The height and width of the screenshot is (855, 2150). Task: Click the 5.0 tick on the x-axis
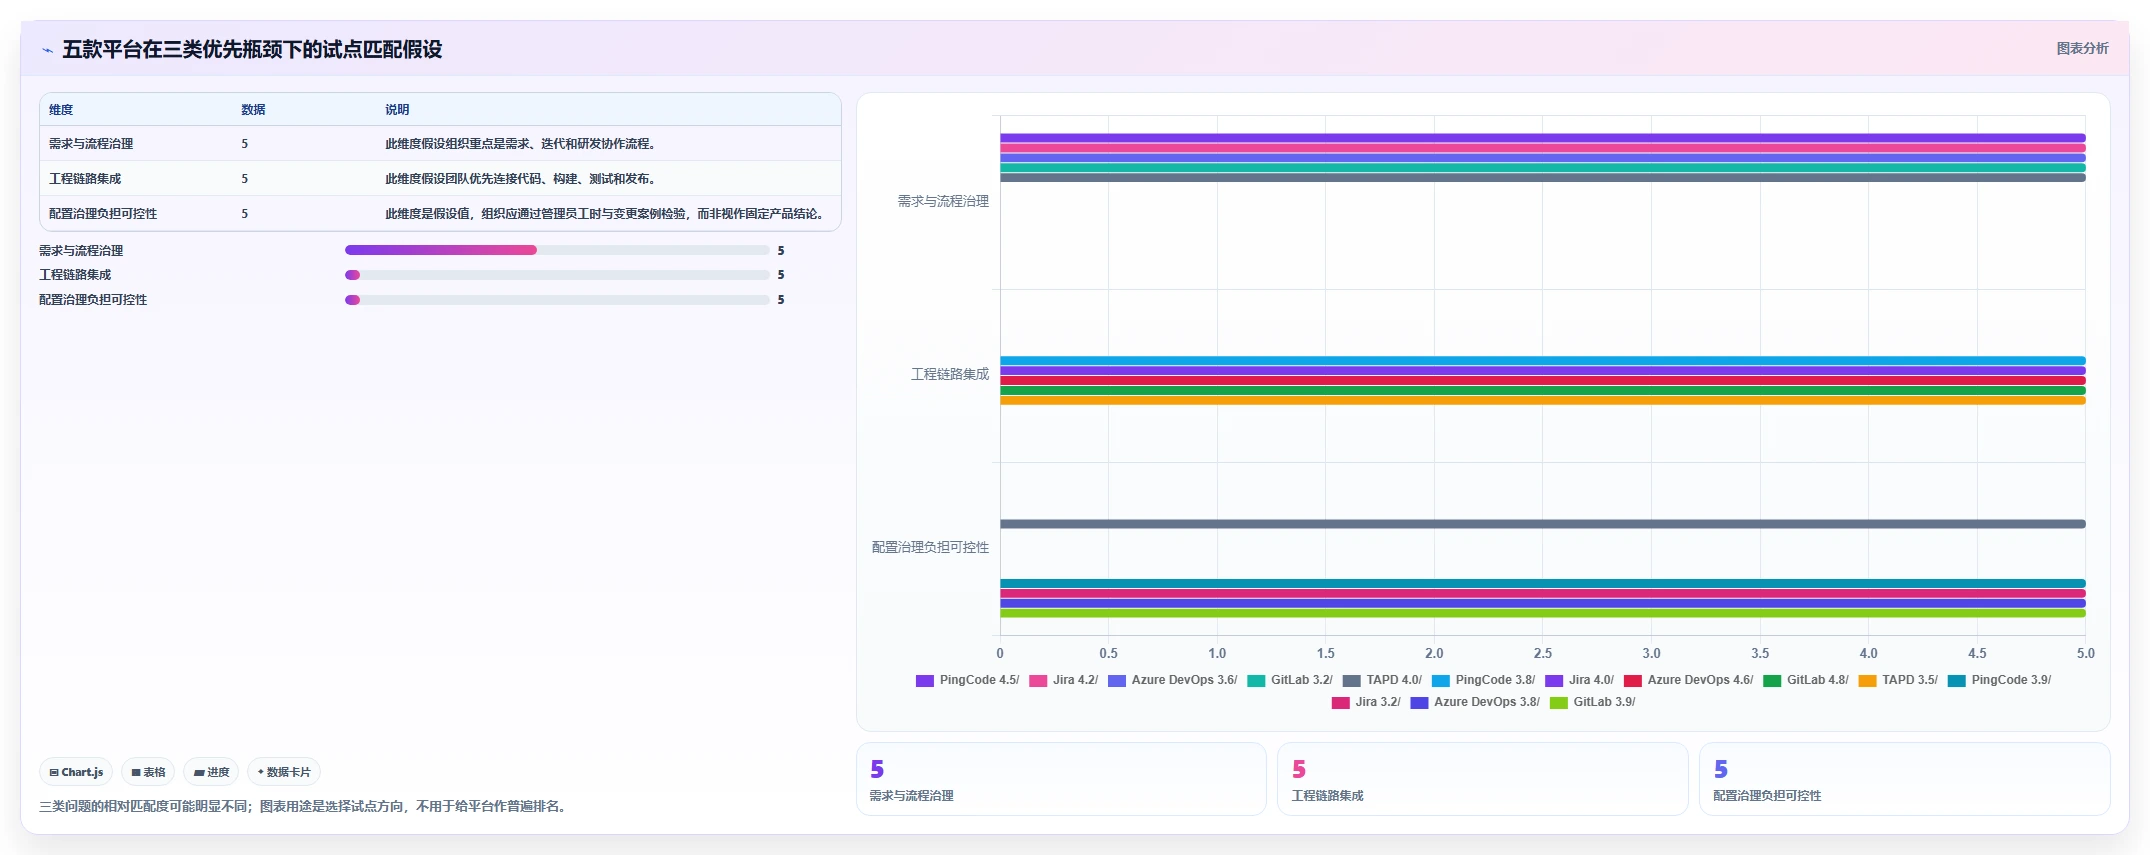click(x=2085, y=653)
